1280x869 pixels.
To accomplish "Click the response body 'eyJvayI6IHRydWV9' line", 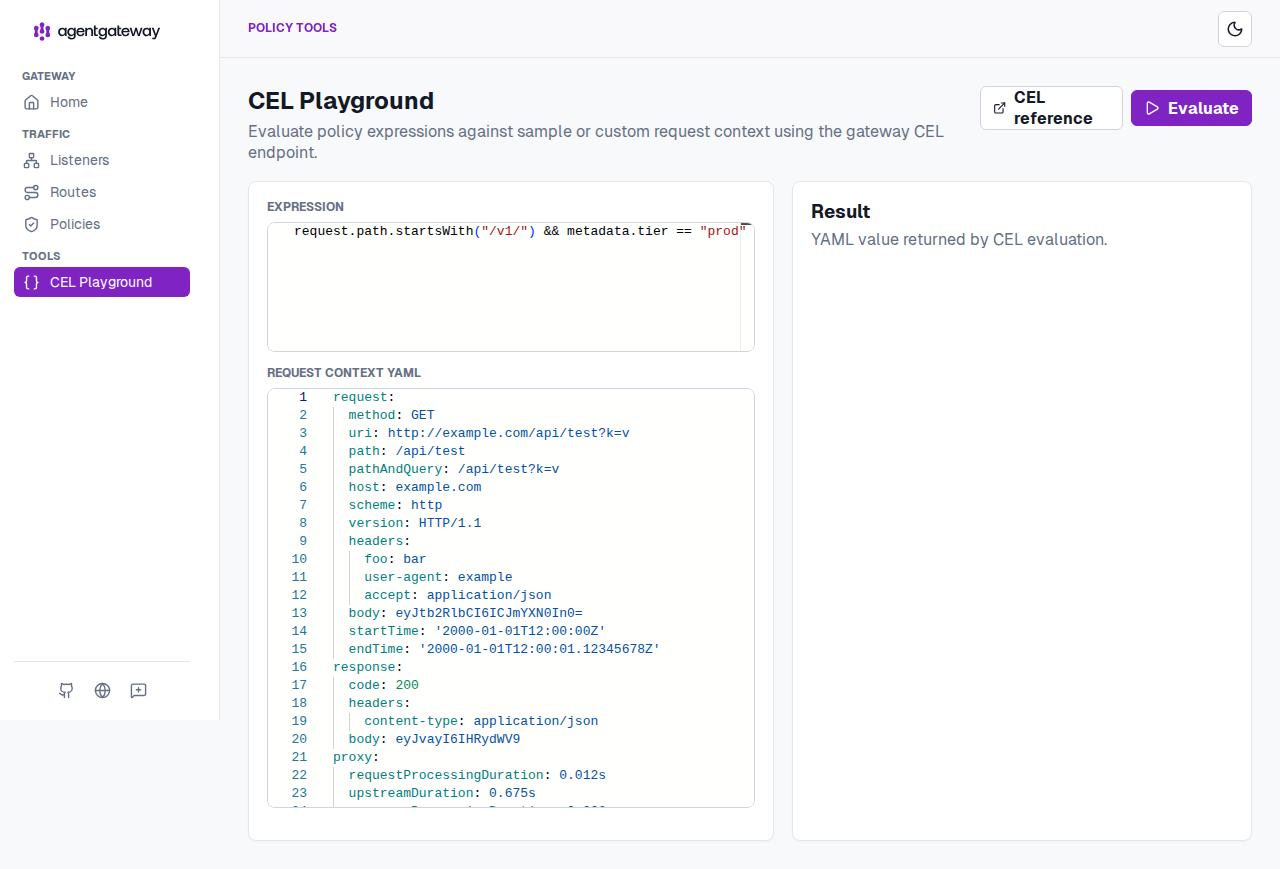I will click(x=434, y=739).
